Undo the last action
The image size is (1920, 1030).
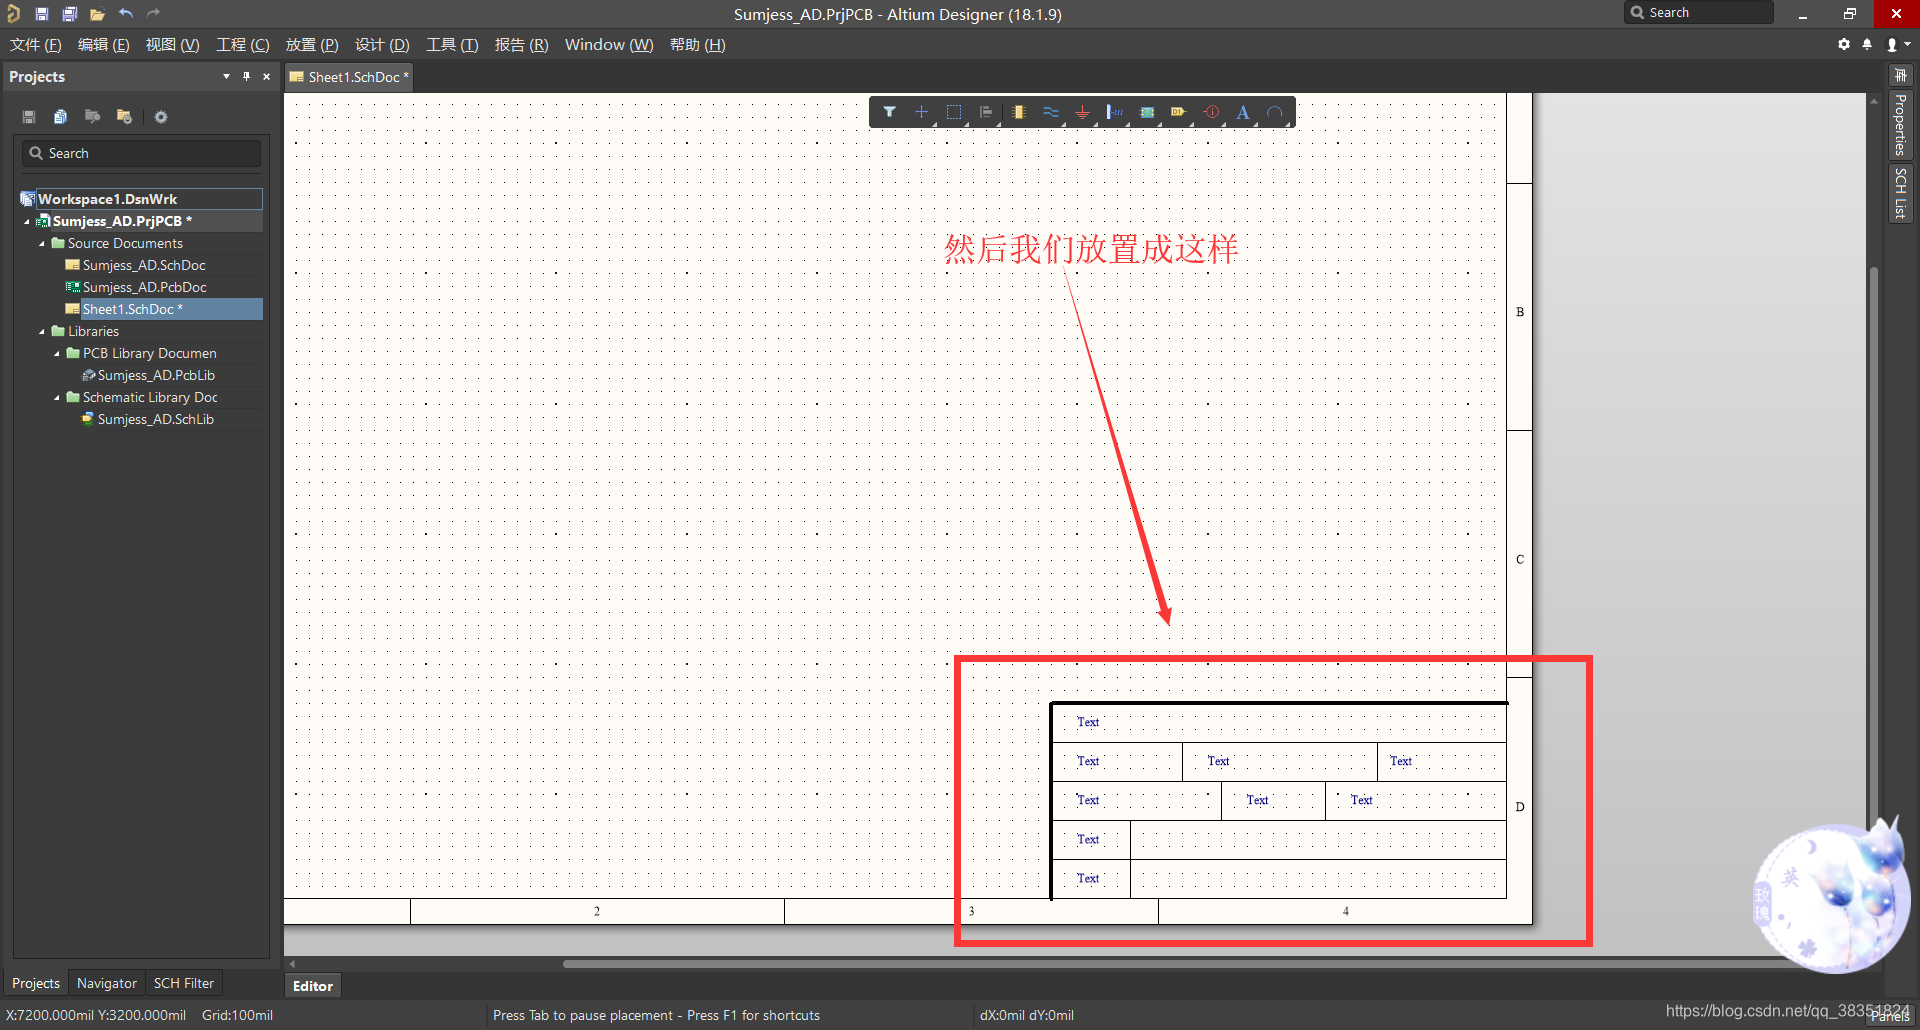point(125,14)
